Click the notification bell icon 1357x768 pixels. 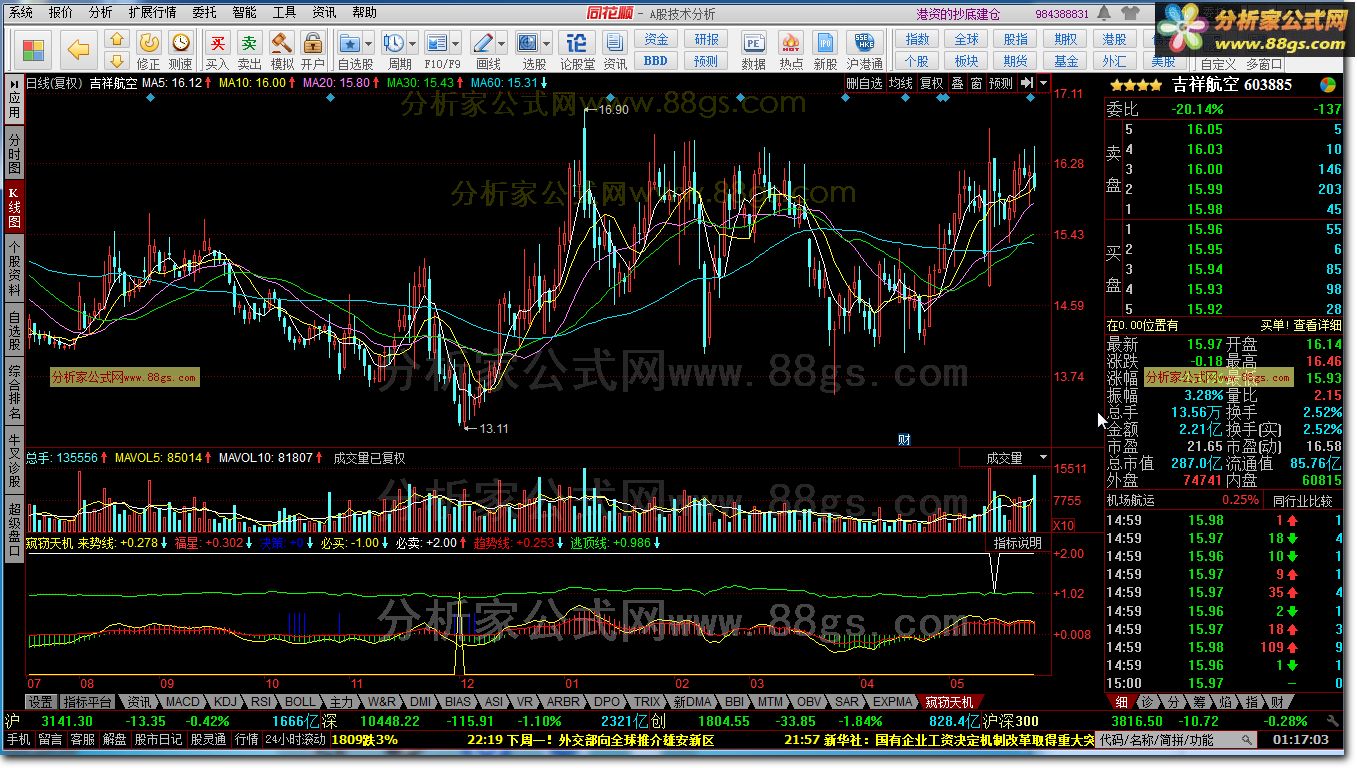click(1104, 13)
